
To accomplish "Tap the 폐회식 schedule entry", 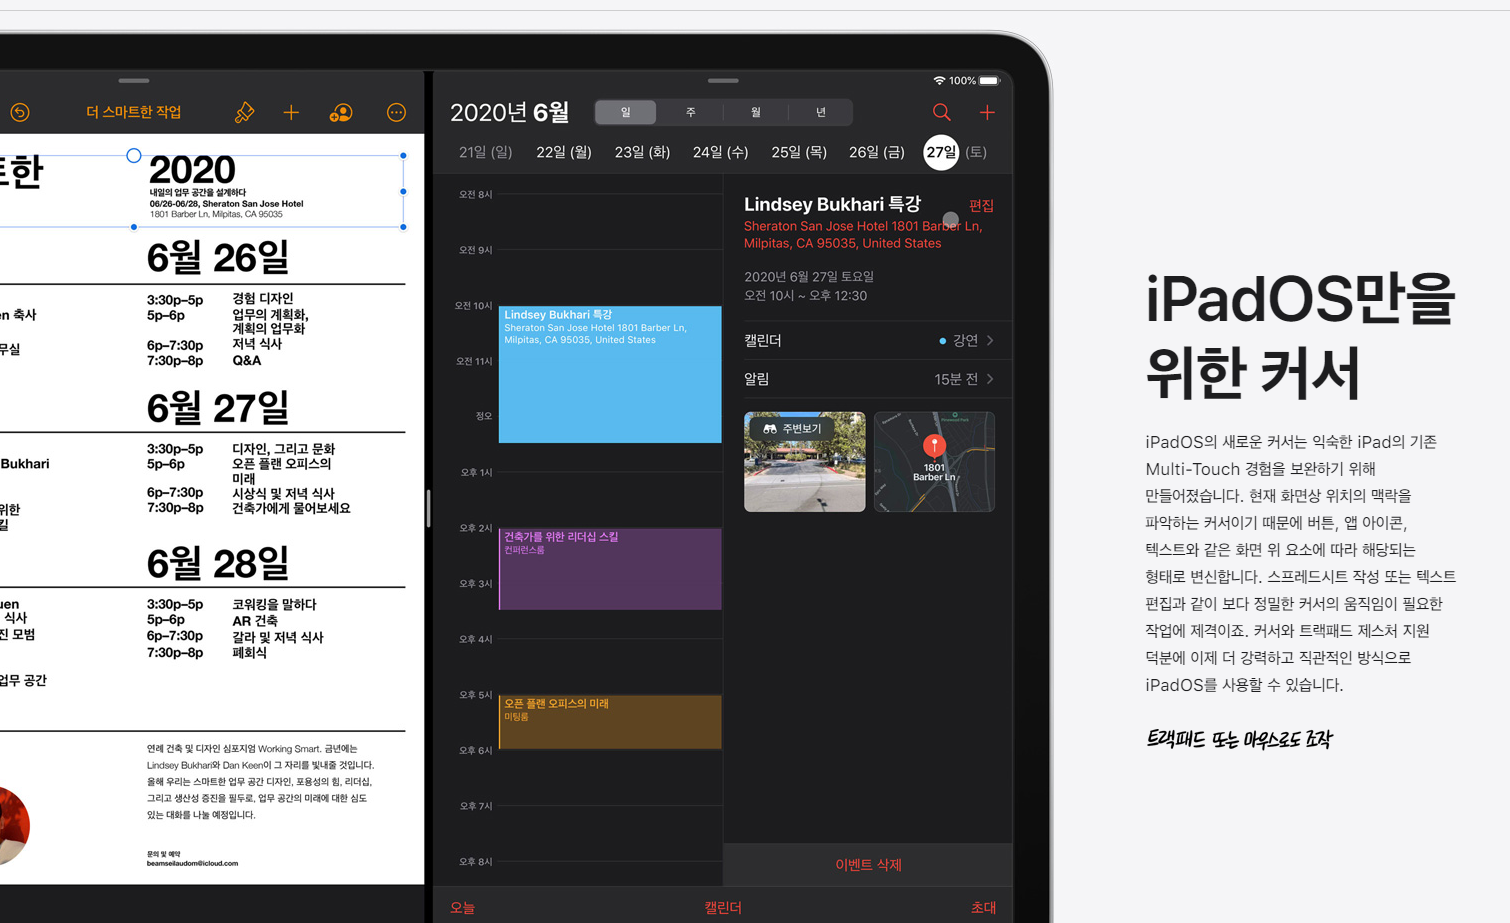I will pos(250,653).
